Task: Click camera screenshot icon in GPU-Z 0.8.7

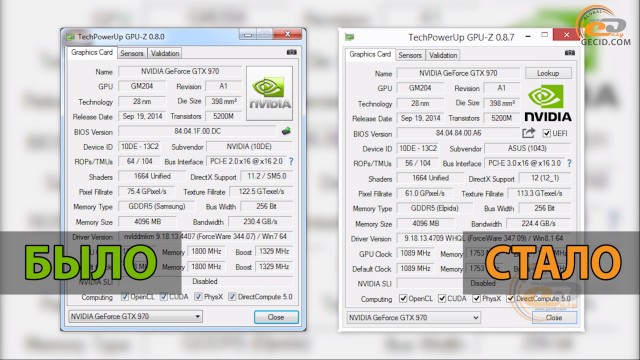Action: pyautogui.click(x=570, y=53)
